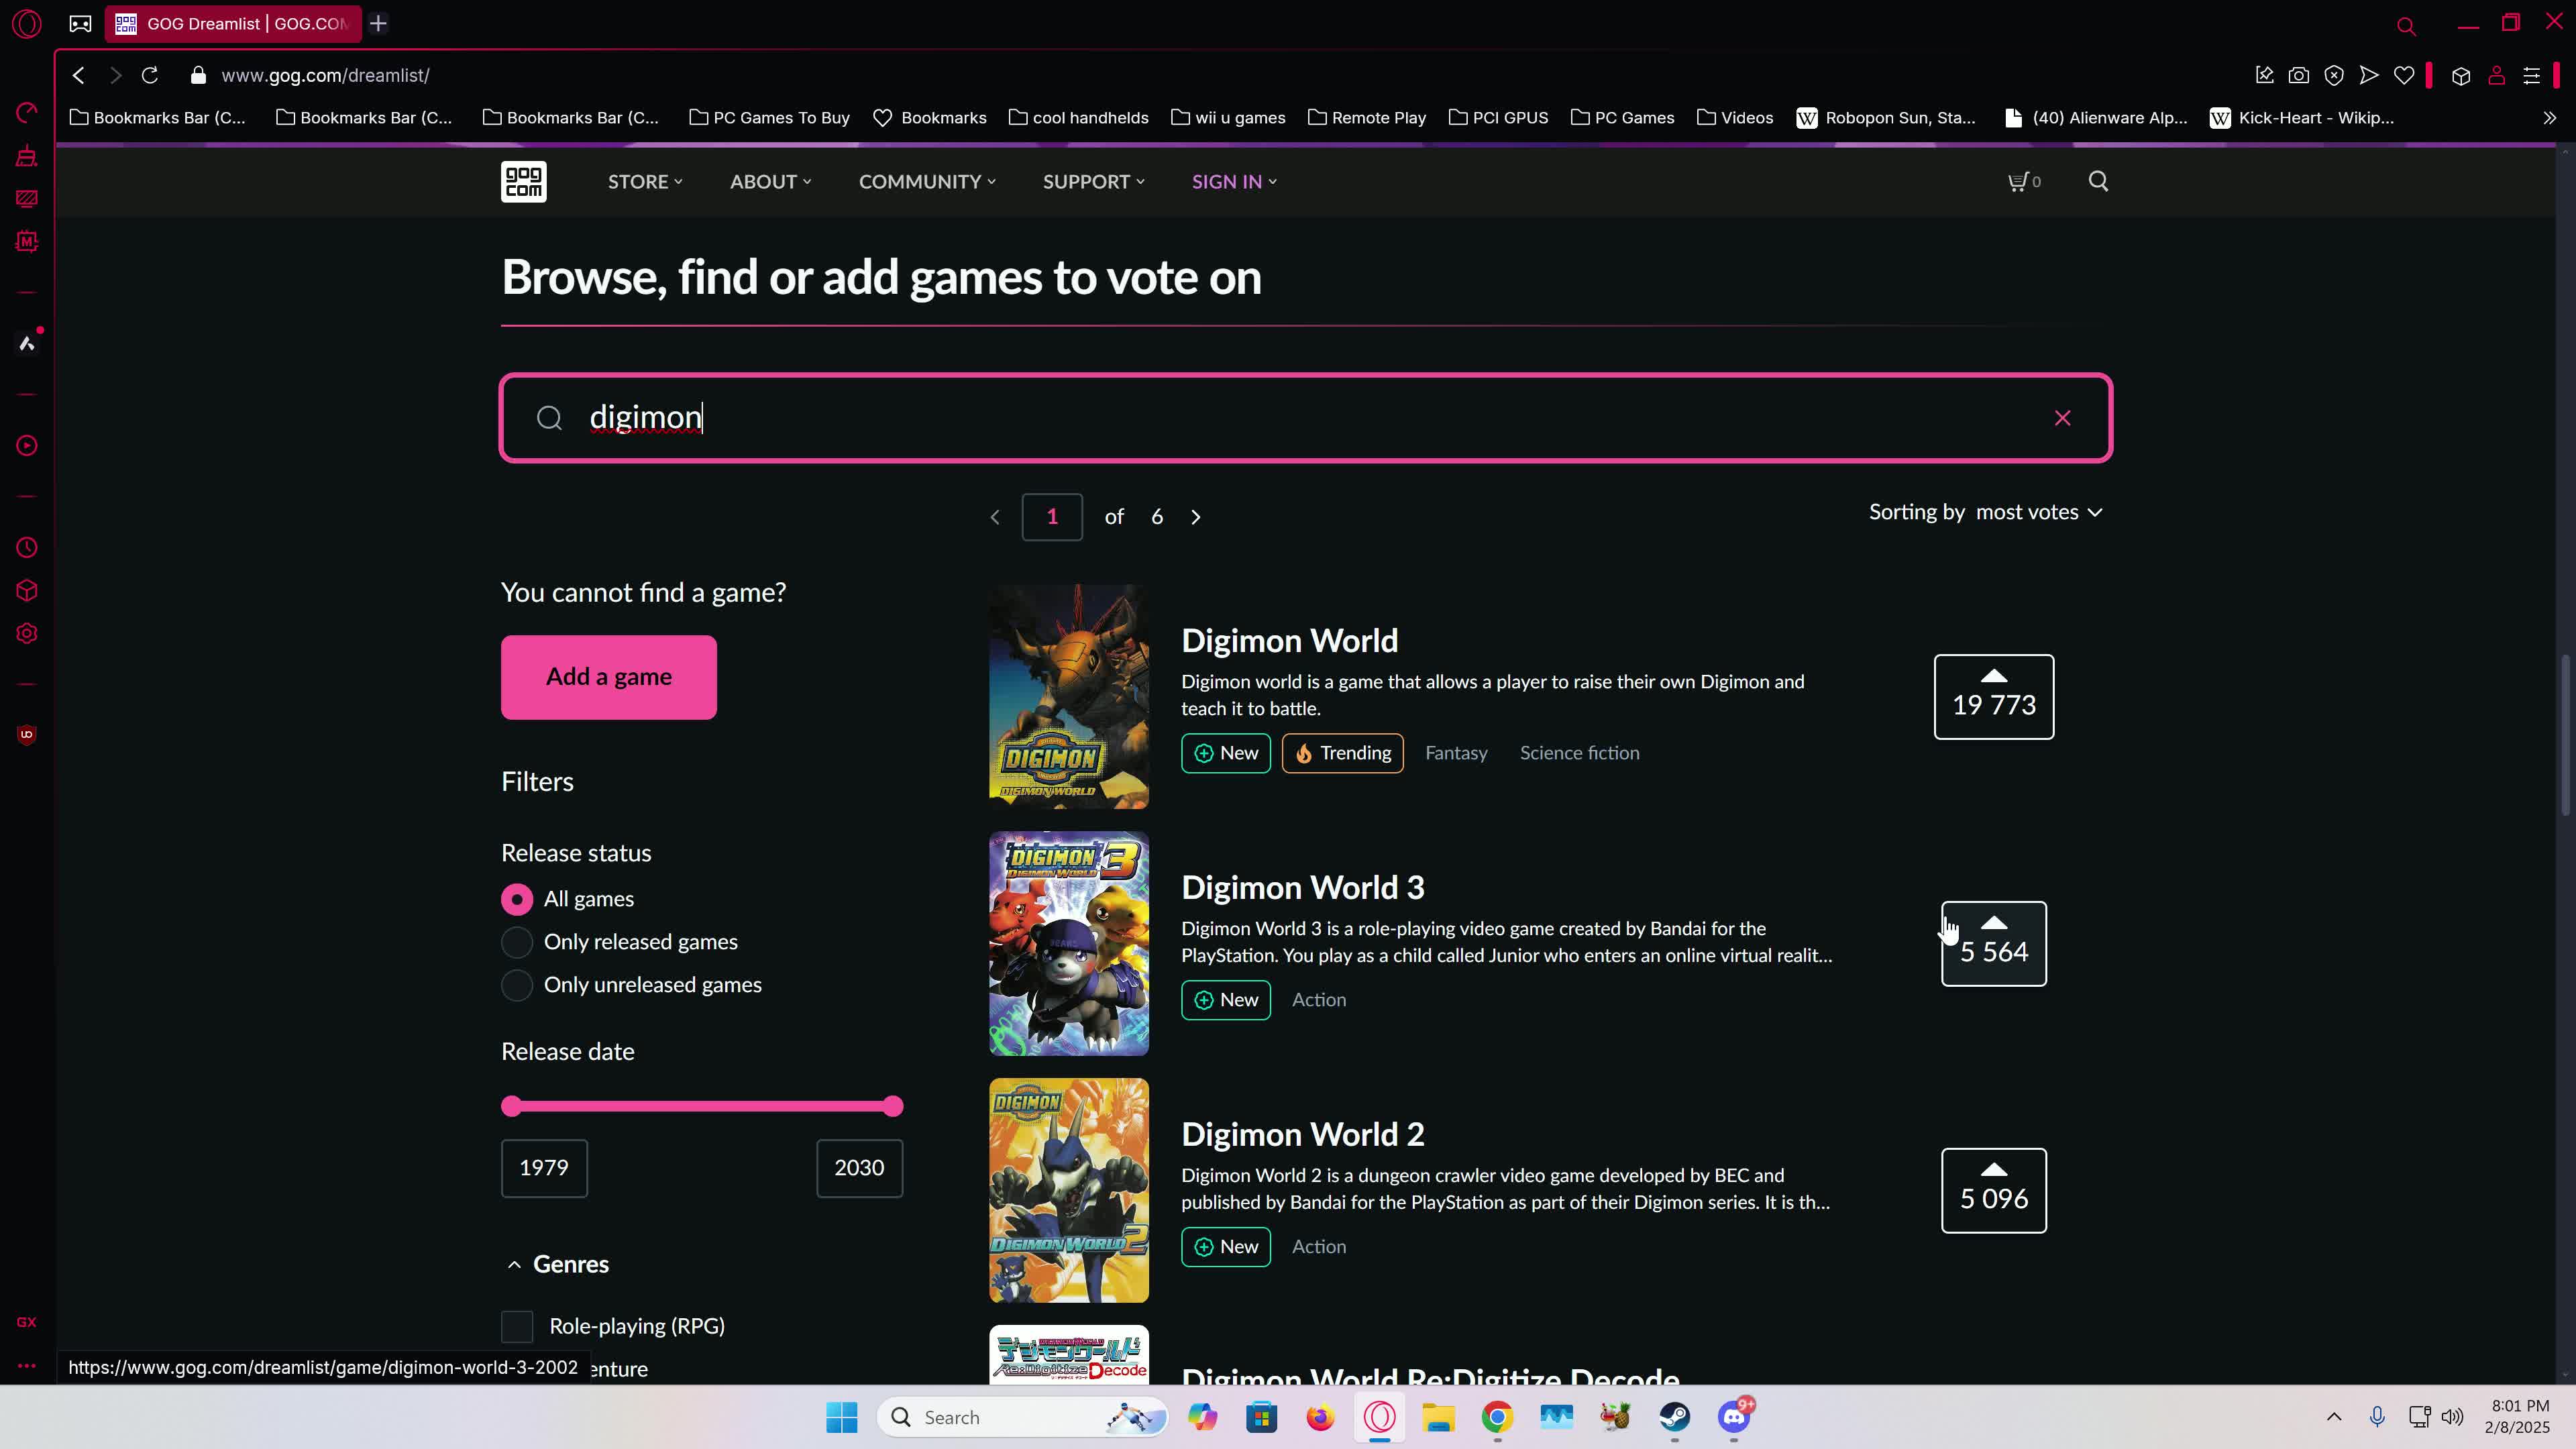This screenshot has height=1449, width=2576.
Task: Upvote Digimon World 2
Action: pyautogui.click(x=1993, y=1191)
